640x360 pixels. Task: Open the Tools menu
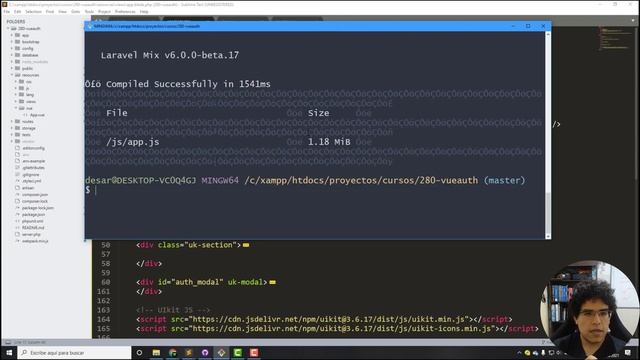click(89, 11)
